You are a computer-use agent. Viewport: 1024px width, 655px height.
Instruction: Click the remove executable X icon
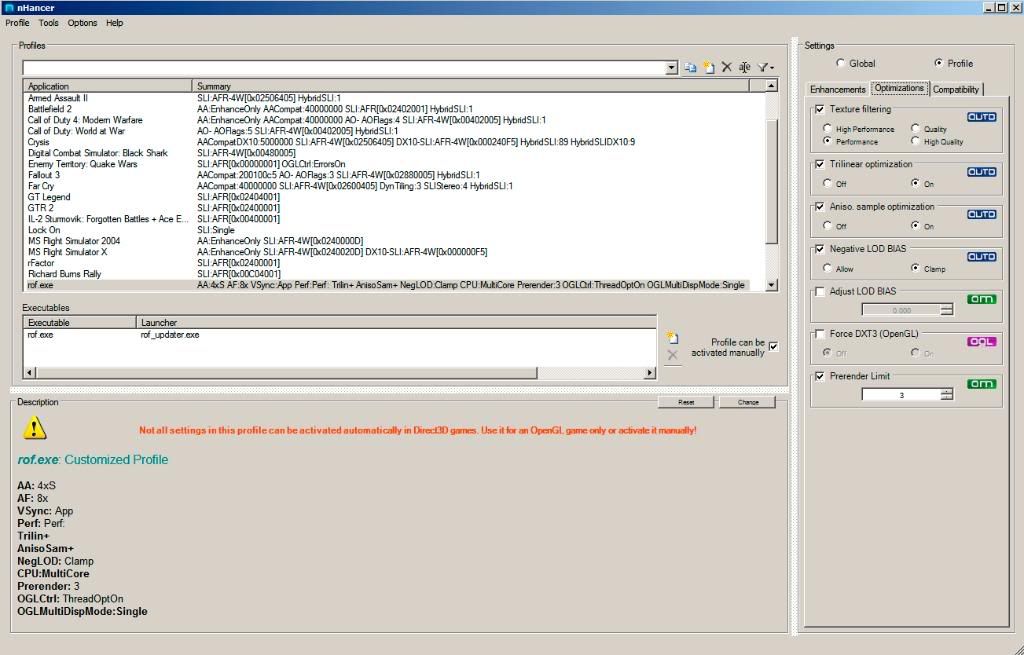(x=672, y=355)
